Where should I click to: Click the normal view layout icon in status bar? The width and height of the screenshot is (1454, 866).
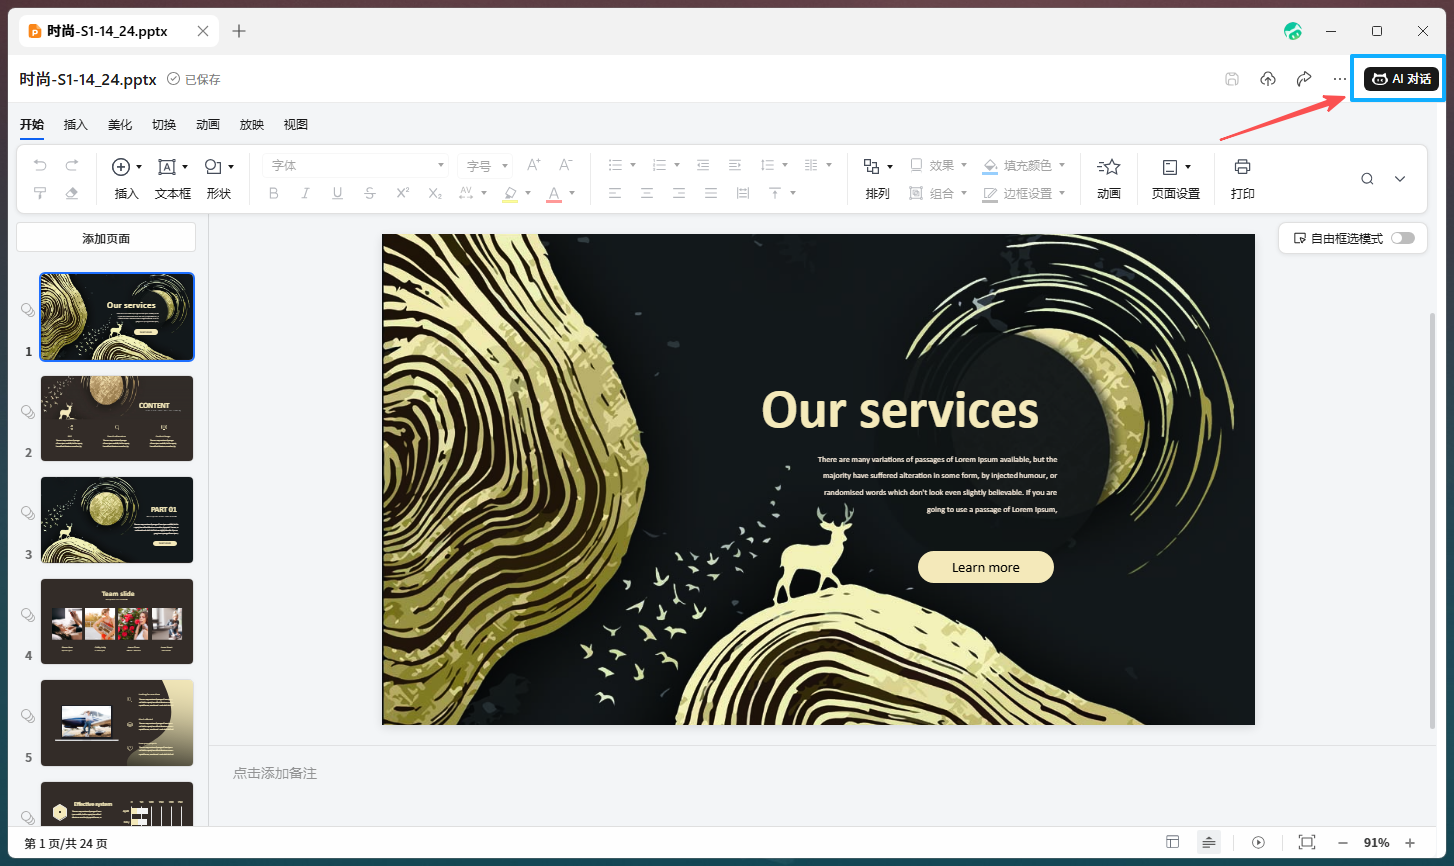point(1173,843)
